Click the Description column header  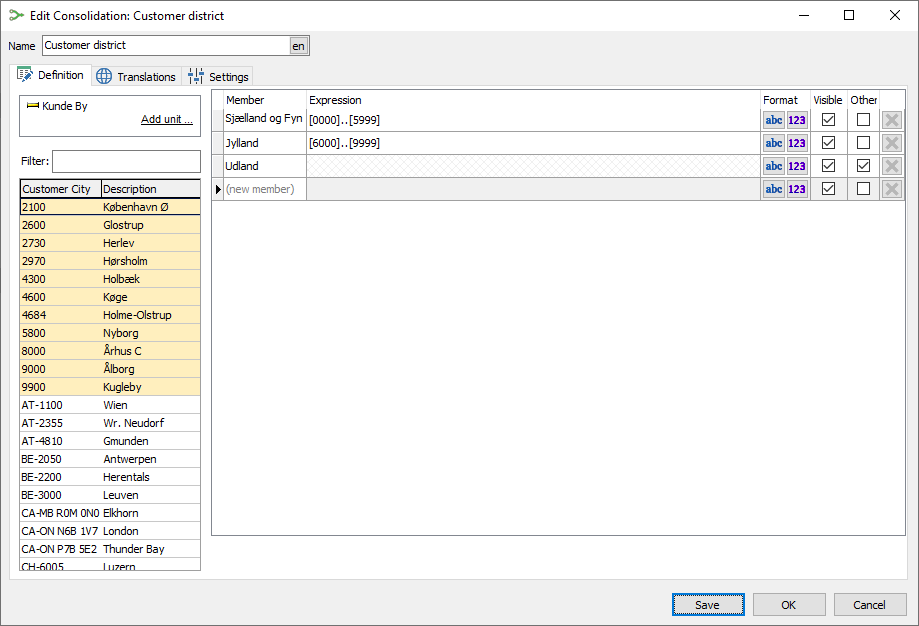pyautogui.click(x=151, y=189)
